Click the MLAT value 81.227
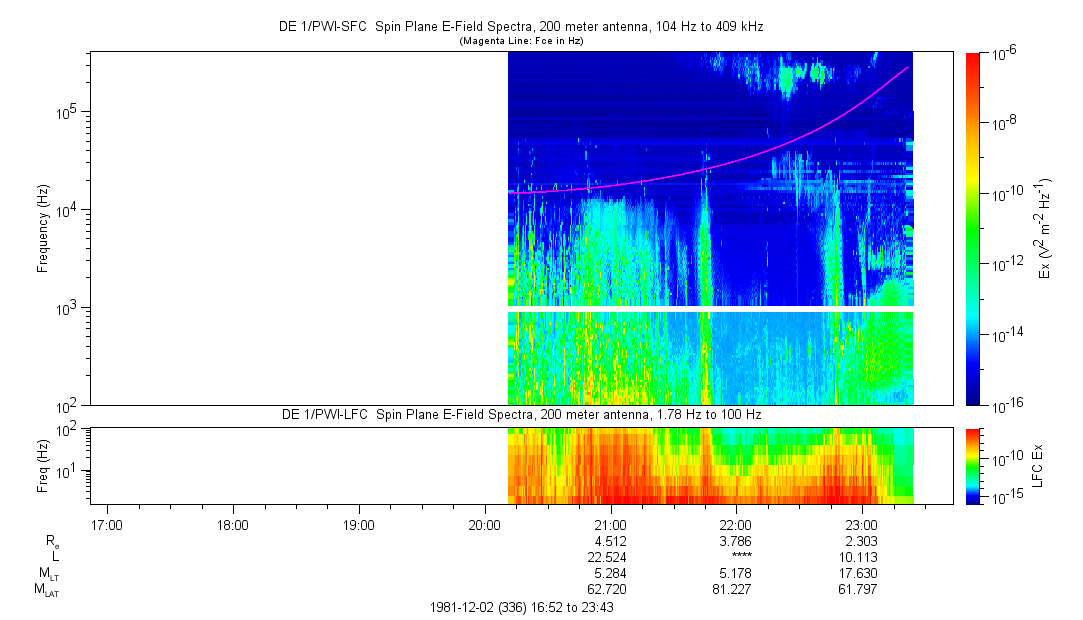The width and height of the screenshot is (1083, 620). tap(735, 590)
